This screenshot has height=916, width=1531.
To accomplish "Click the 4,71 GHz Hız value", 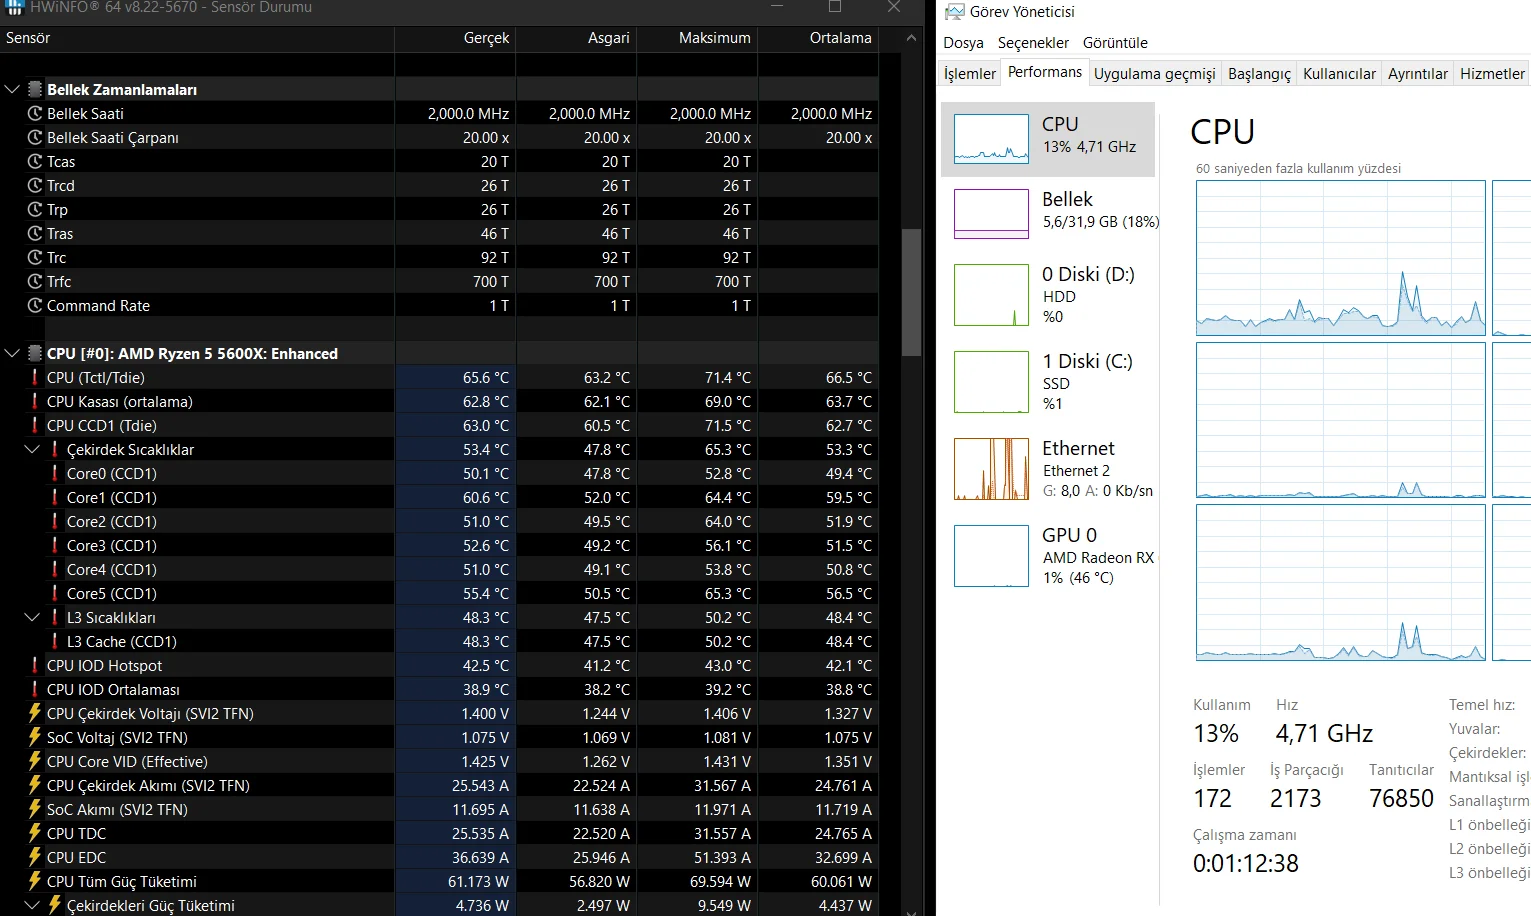I will [1324, 733].
